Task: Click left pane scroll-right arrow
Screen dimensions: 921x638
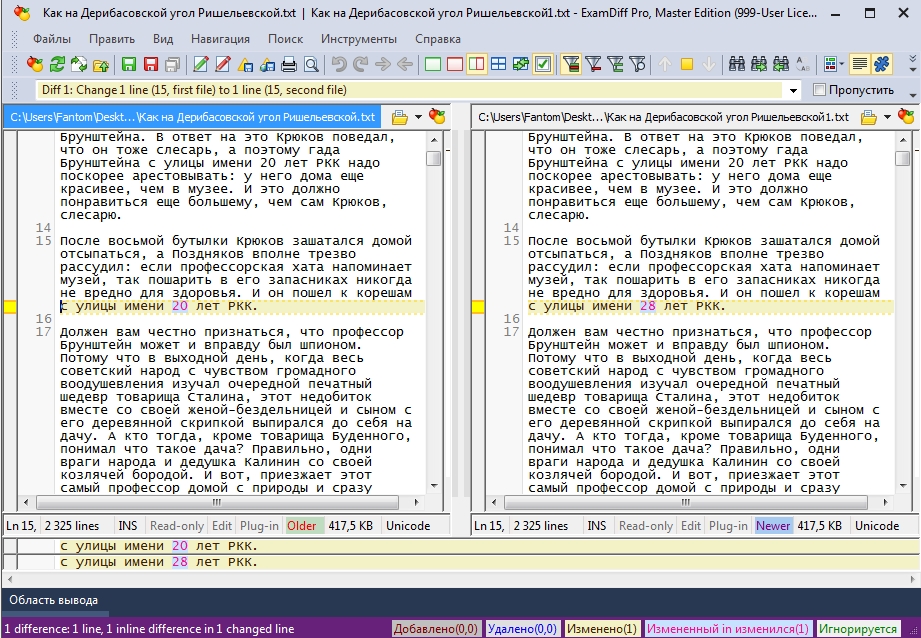Action: [x=416, y=502]
